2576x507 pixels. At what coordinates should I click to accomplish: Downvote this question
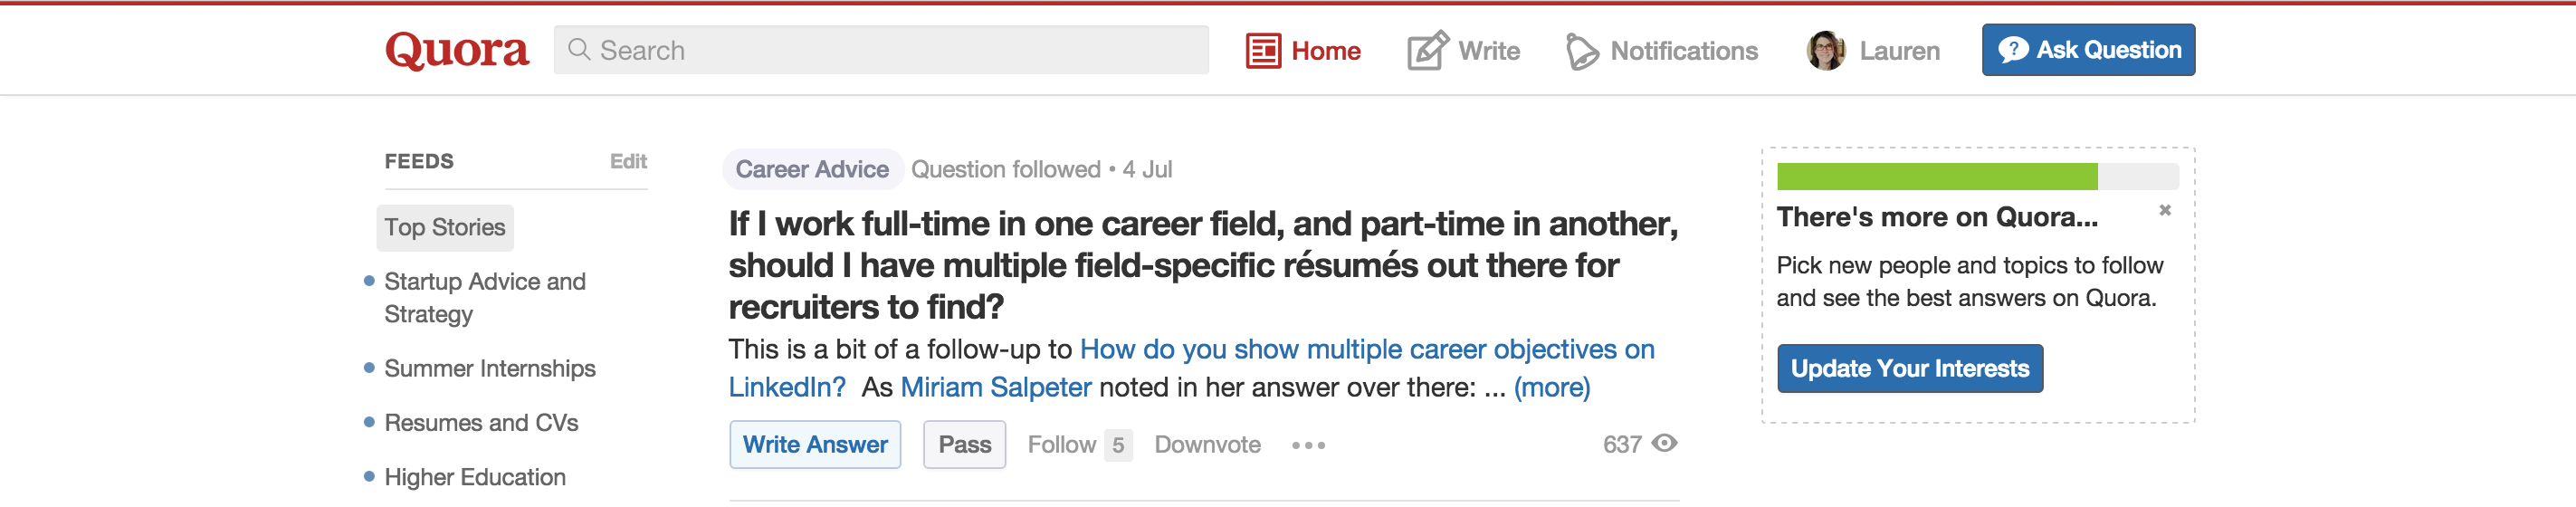click(1207, 445)
